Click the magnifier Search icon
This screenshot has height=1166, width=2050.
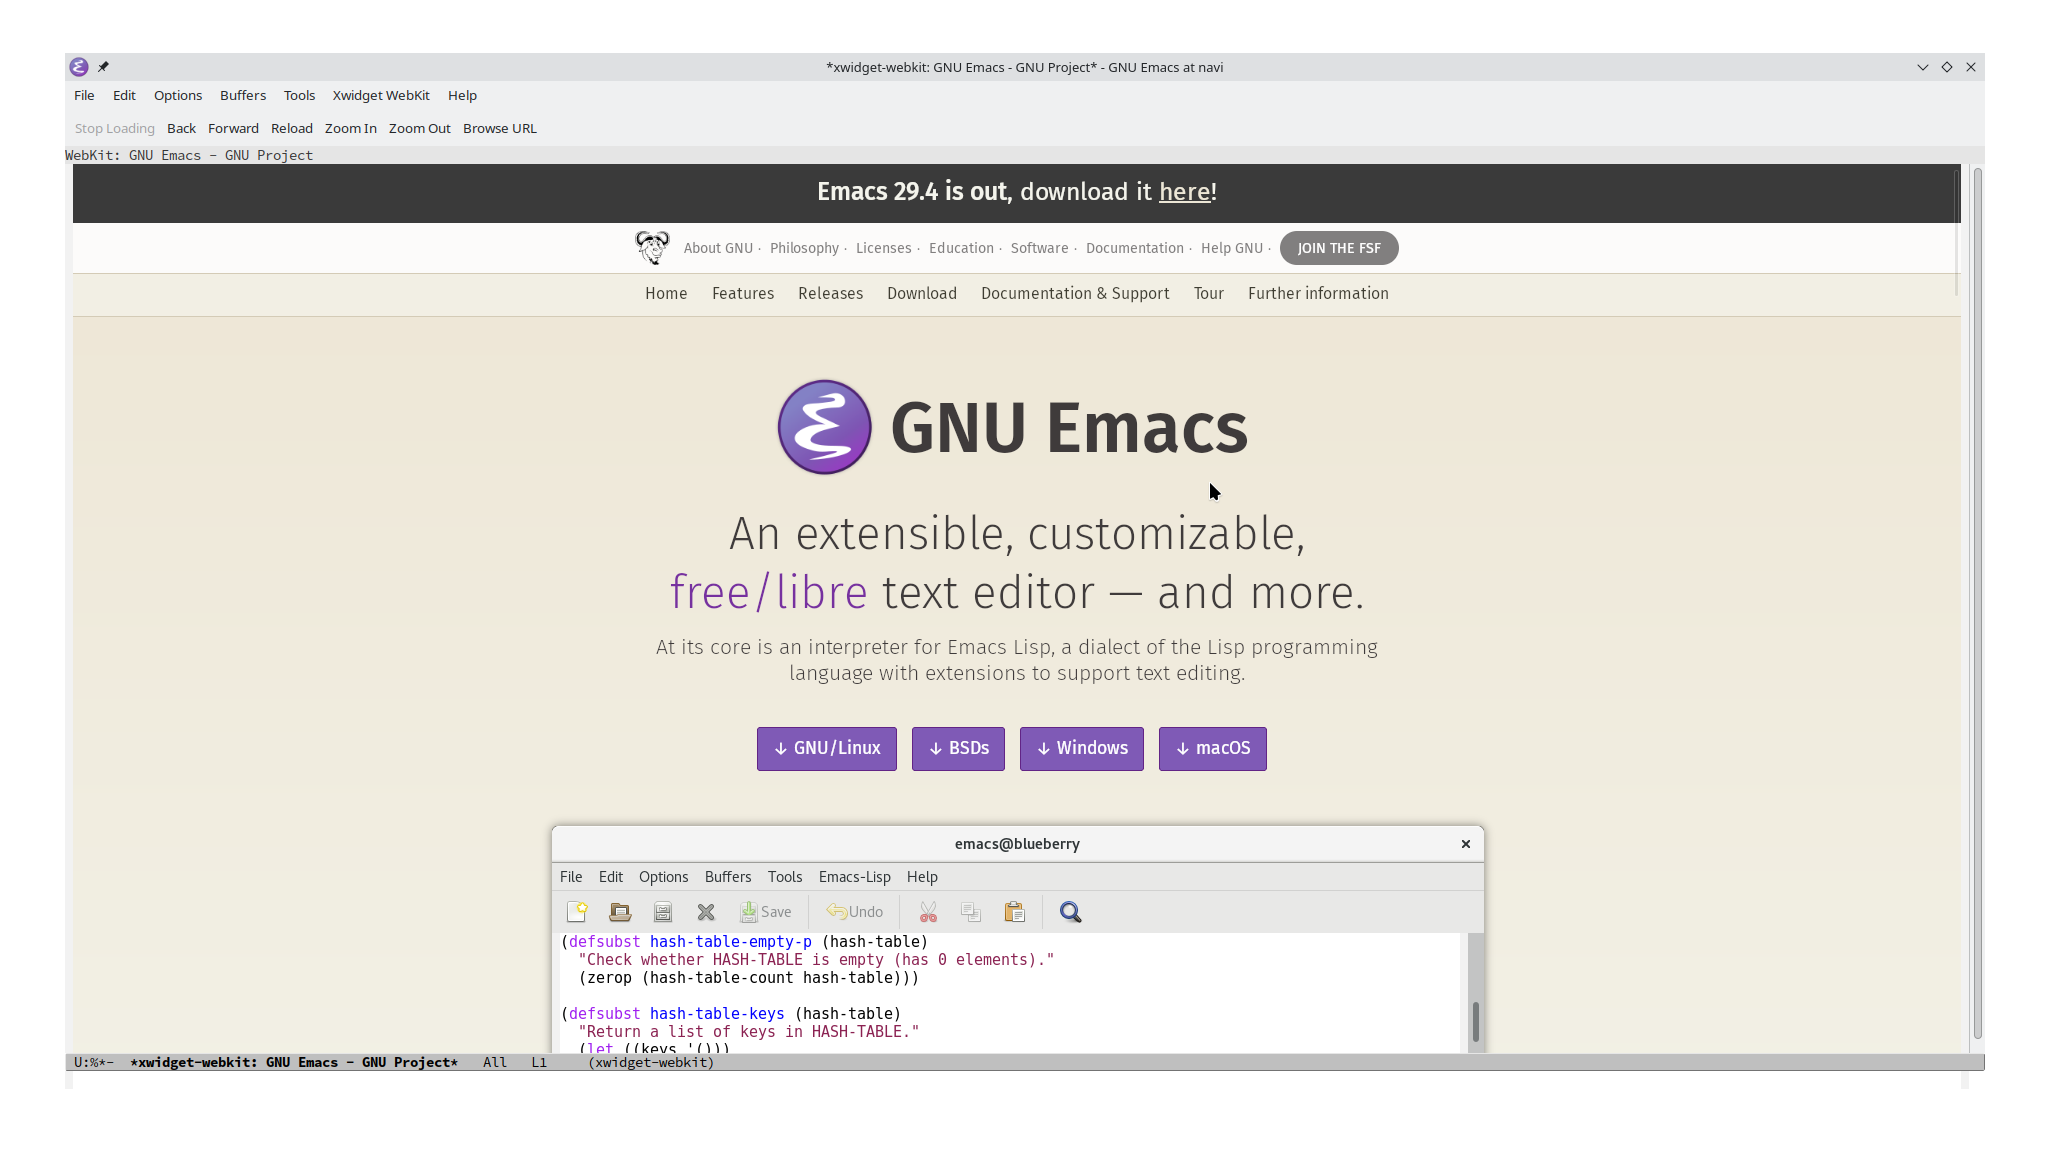[x=1070, y=912]
